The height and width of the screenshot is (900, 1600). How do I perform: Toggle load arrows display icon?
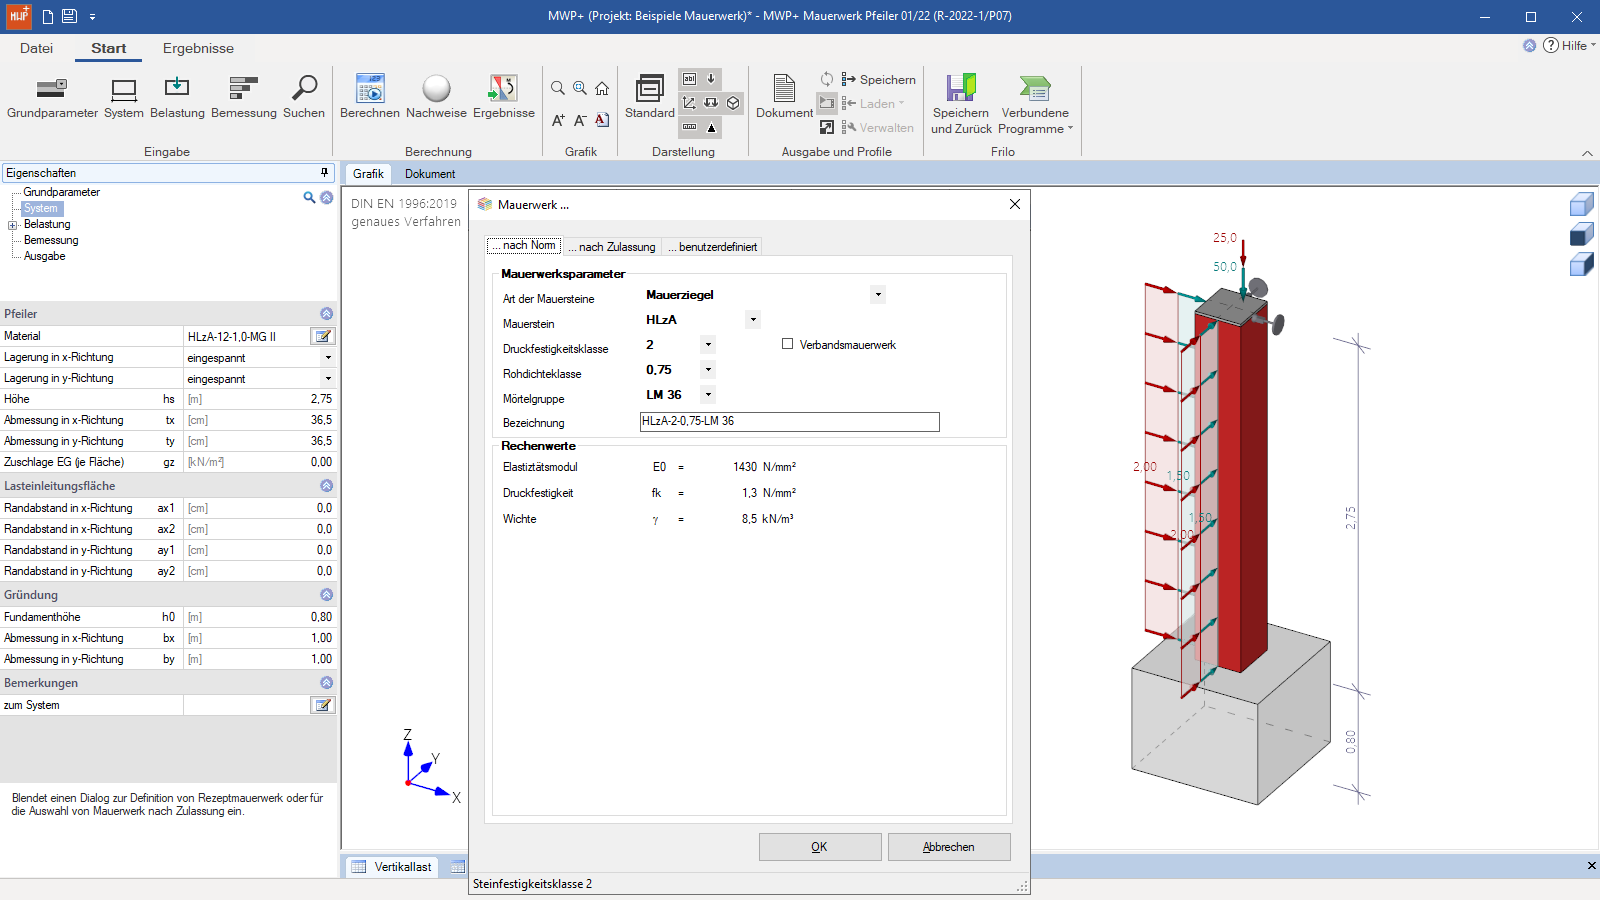pos(711,79)
